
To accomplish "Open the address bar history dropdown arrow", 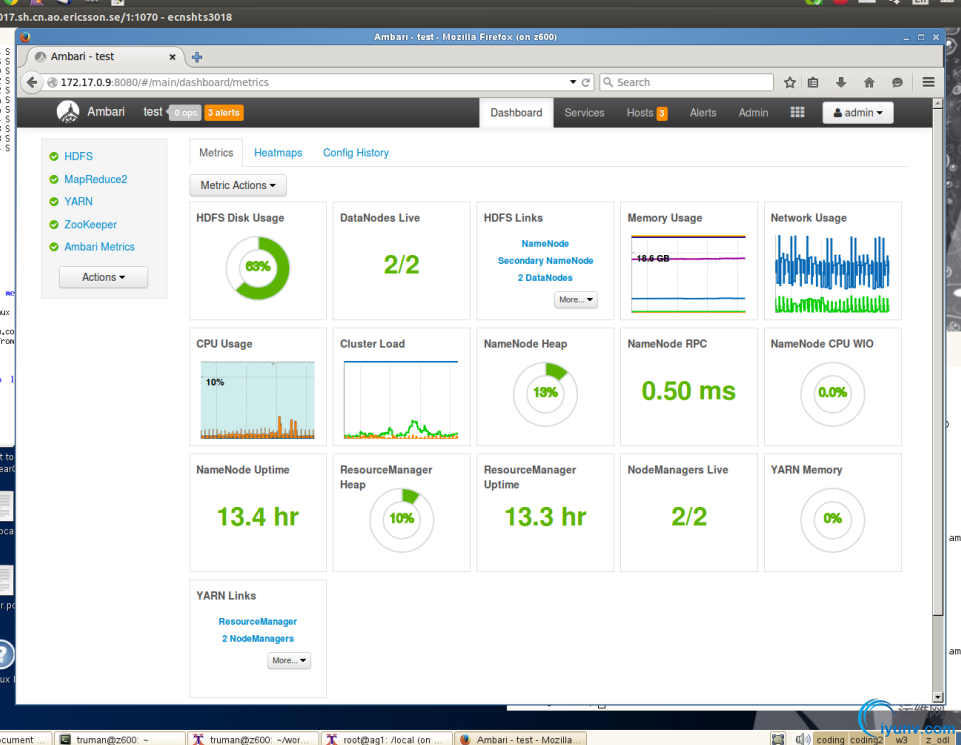I will click(573, 81).
